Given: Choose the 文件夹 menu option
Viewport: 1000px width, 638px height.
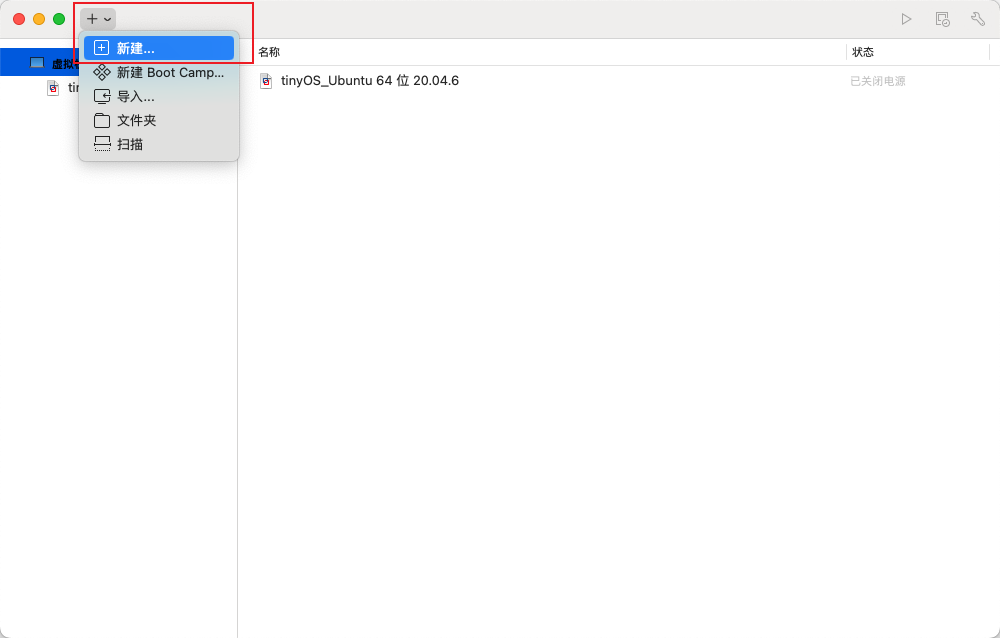Looking at the screenshot, I should 159,120.
